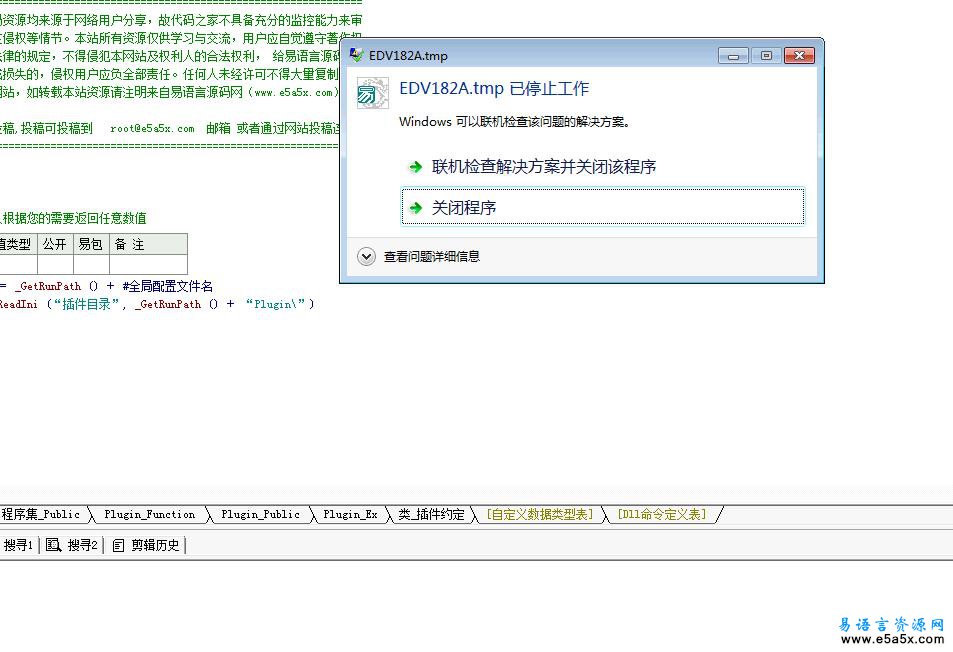Click the EDV182A.tmp program icon in dialog
953x652 pixels.
pos(372,93)
